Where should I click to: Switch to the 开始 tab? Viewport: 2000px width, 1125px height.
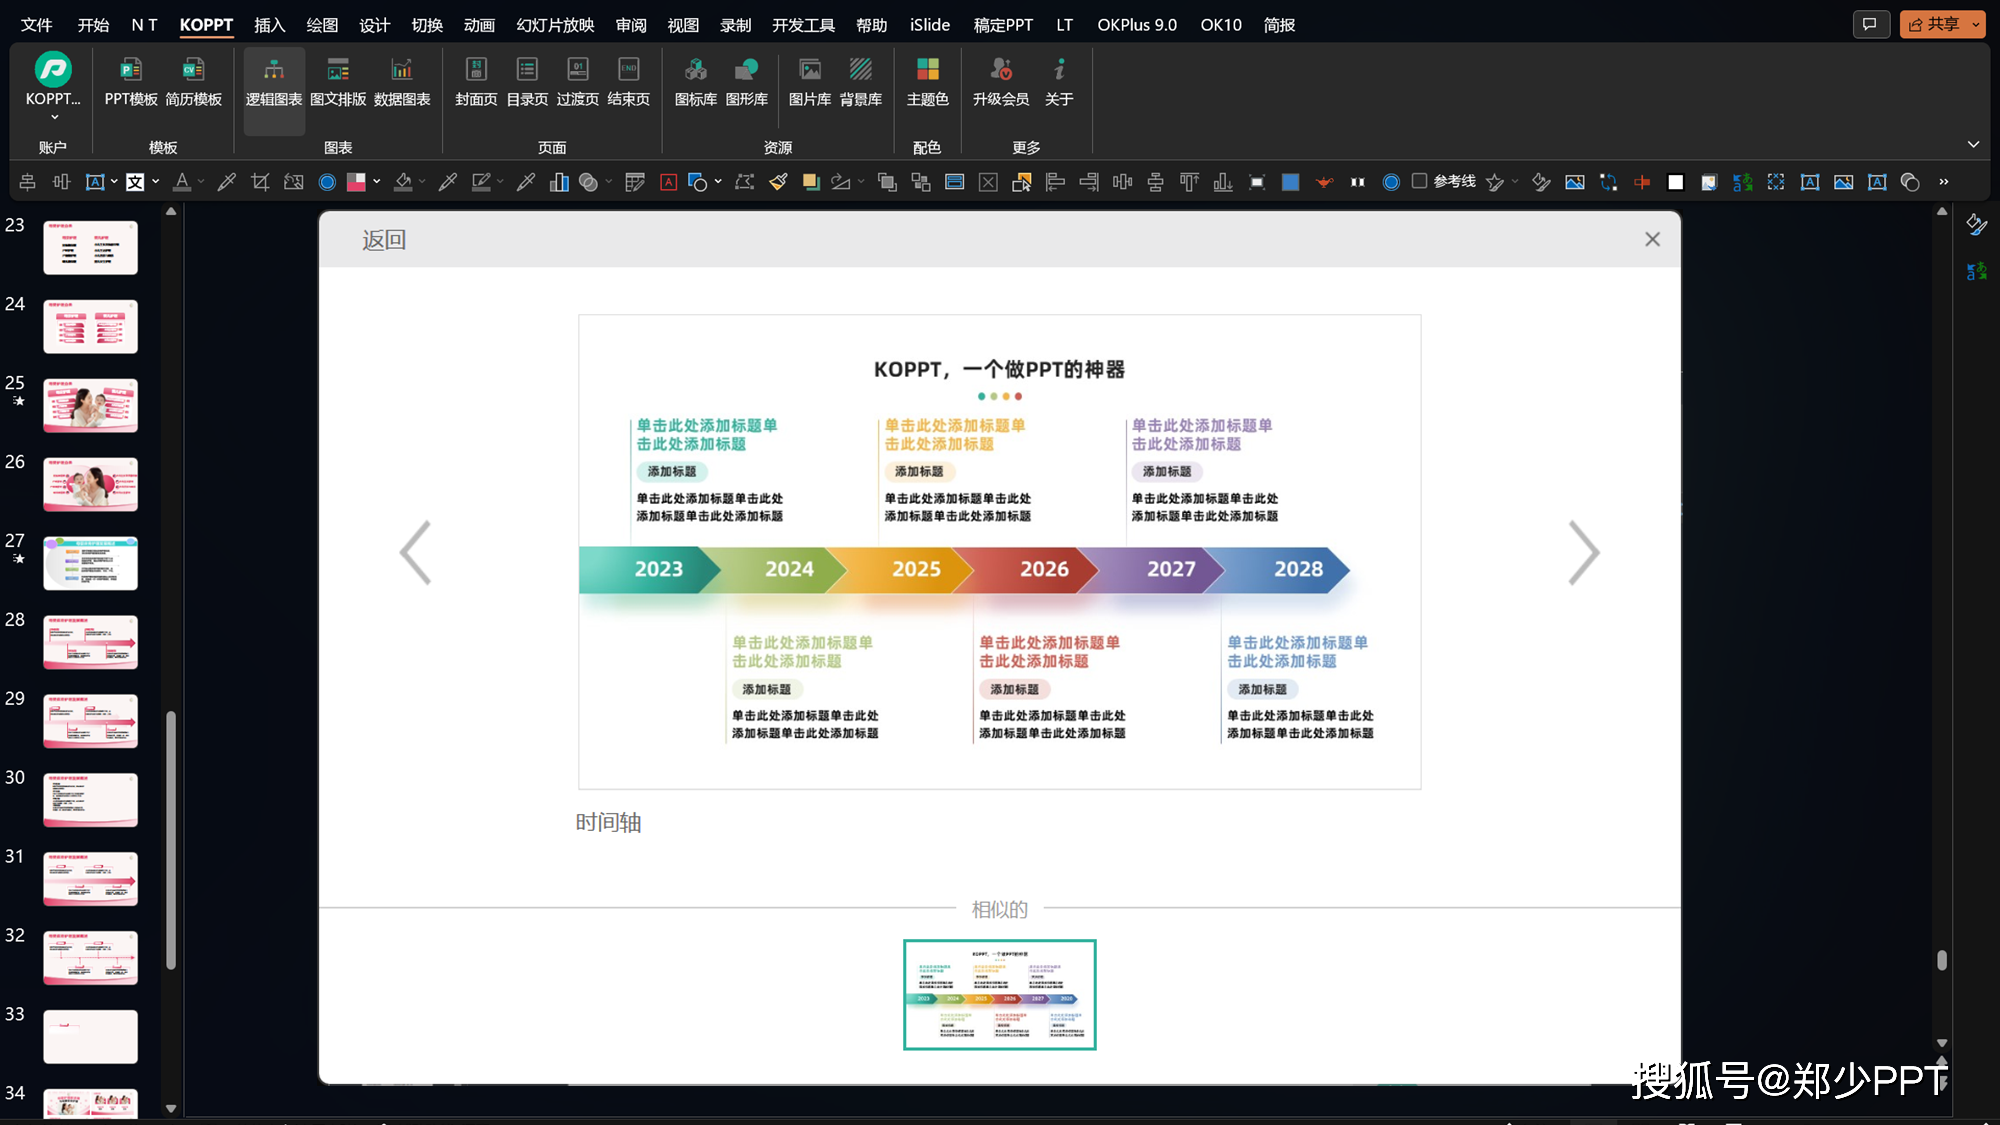[x=93, y=25]
